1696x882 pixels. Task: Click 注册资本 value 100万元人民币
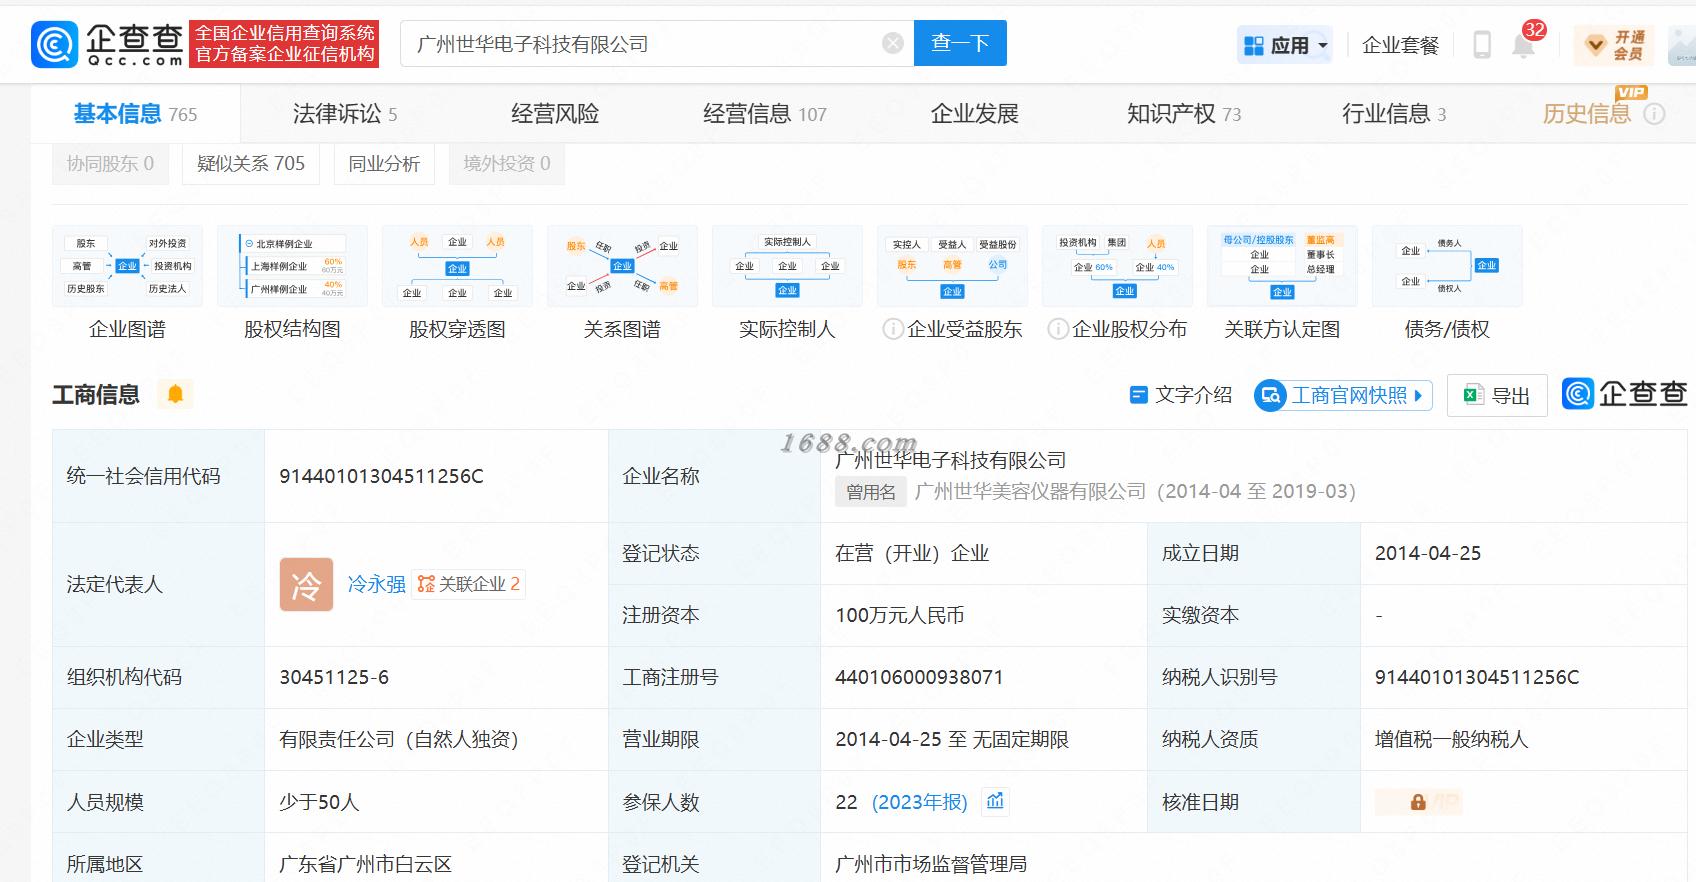click(x=900, y=615)
